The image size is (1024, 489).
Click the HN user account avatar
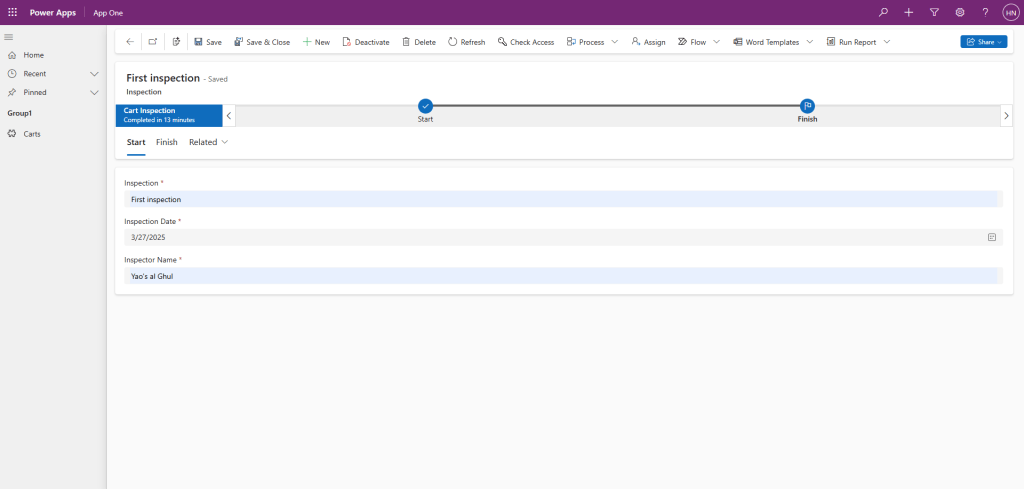[x=1010, y=12]
